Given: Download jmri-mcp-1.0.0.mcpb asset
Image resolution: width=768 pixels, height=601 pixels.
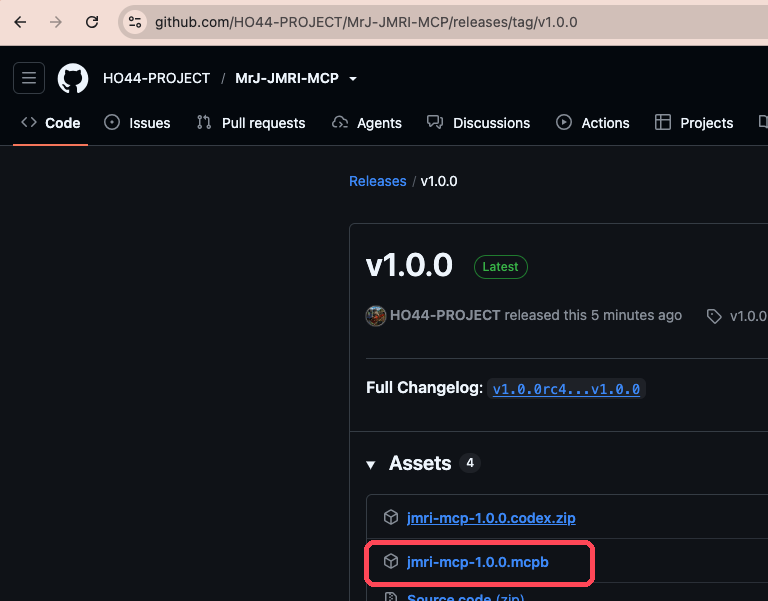Looking at the screenshot, I should (478, 562).
